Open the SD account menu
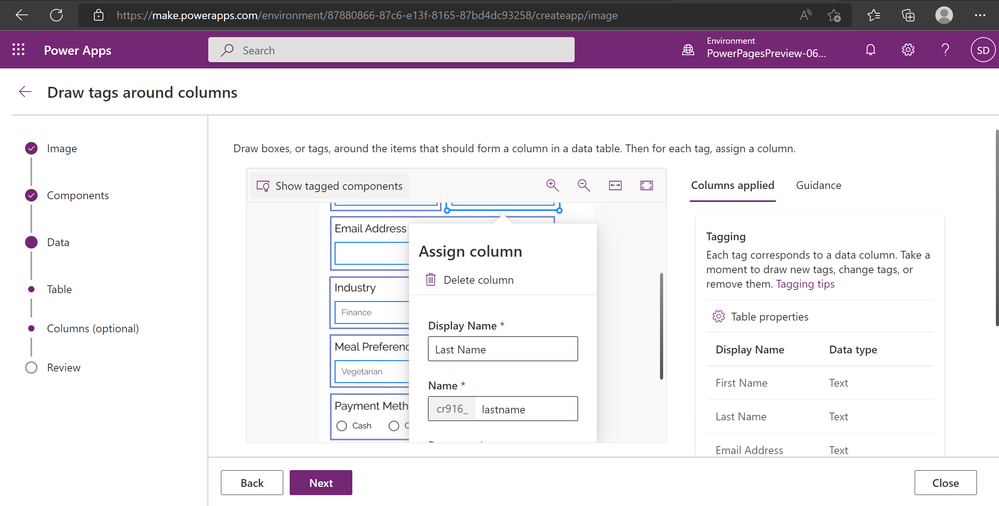 coord(983,50)
